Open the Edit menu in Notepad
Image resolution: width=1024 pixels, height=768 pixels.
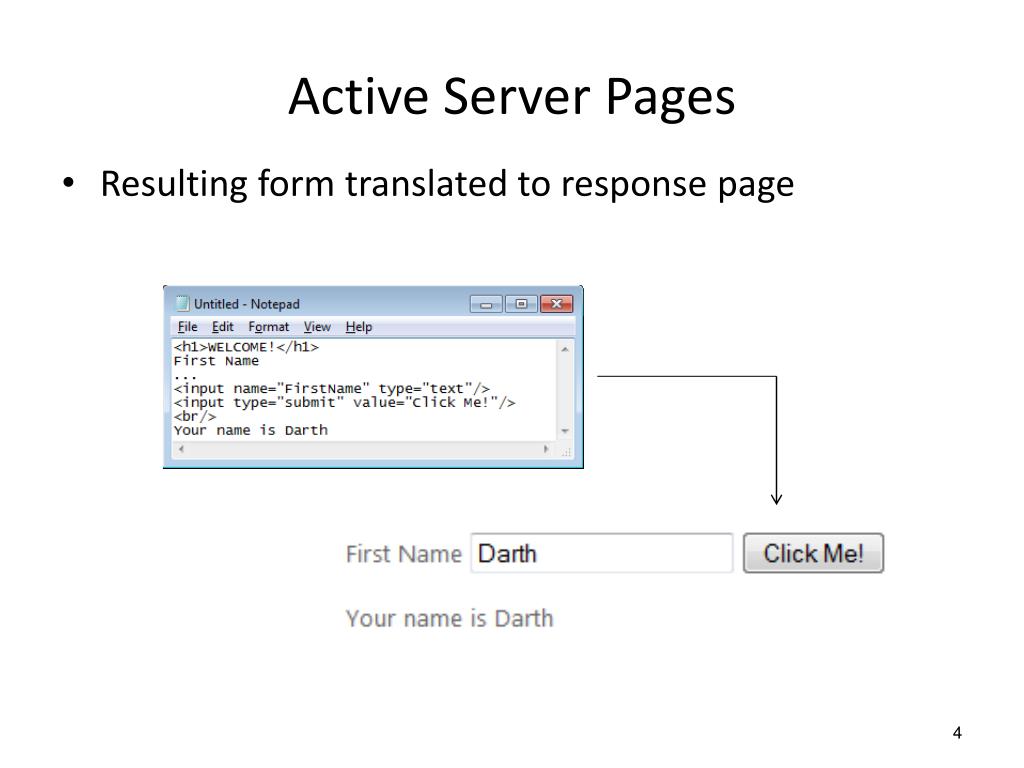point(222,327)
